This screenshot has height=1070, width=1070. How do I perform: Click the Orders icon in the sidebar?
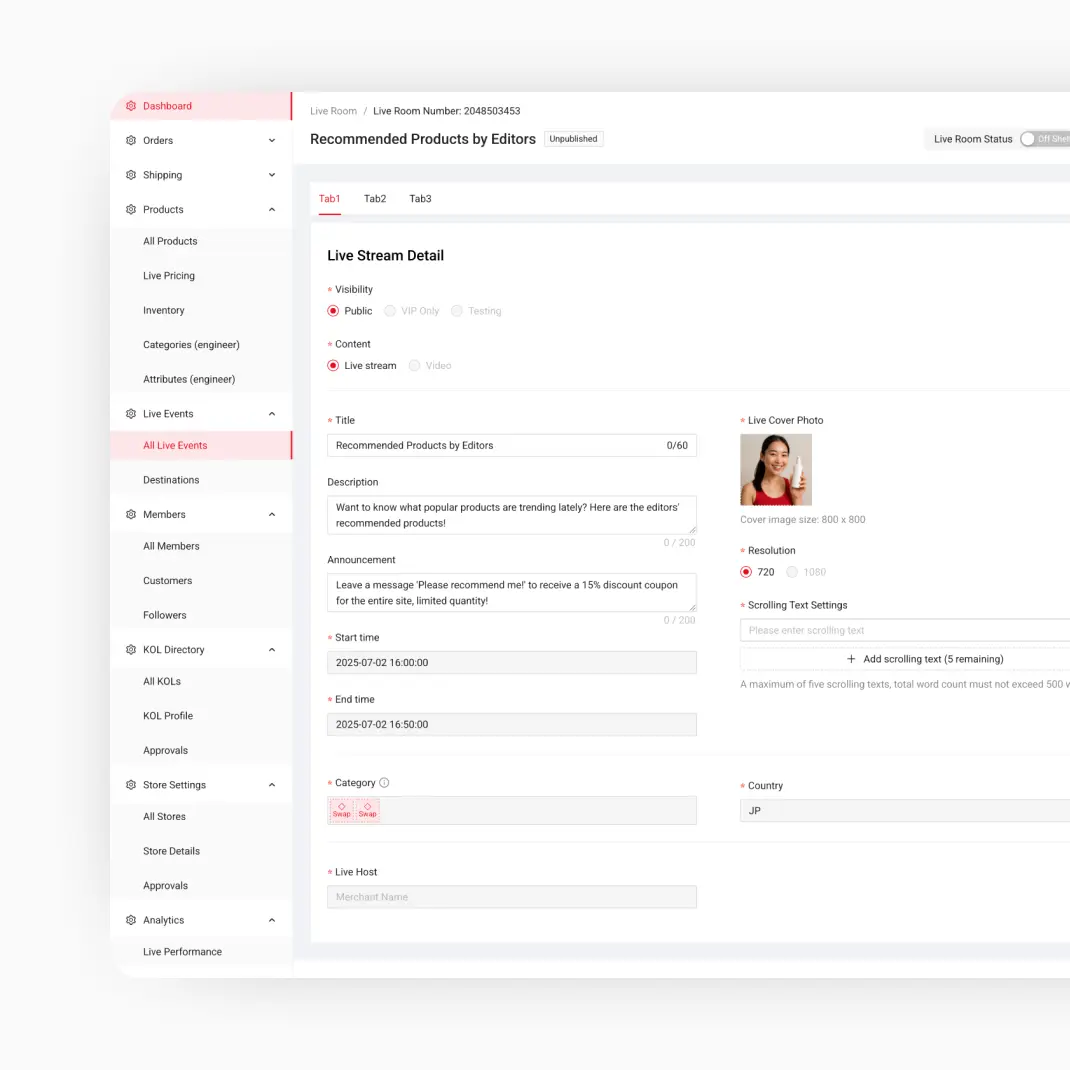(x=130, y=140)
